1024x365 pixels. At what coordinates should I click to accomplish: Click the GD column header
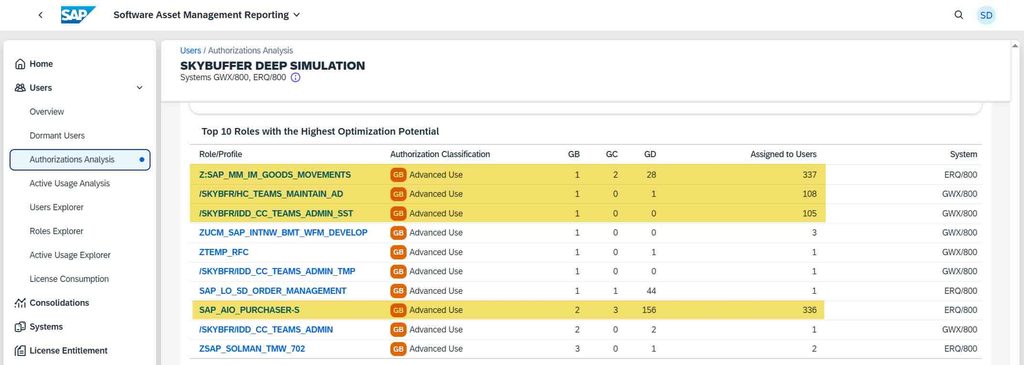point(650,155)
